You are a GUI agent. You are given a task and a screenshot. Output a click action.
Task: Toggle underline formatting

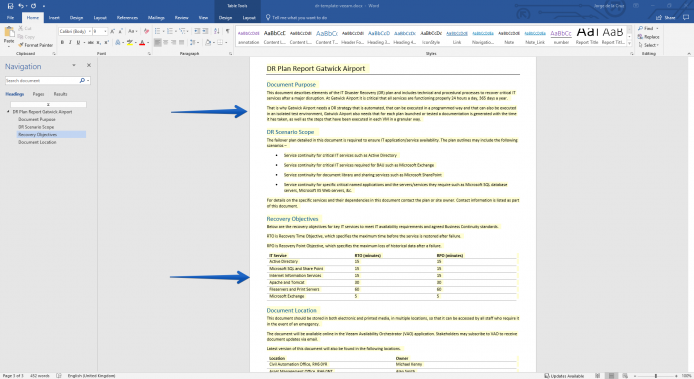[78, 43]
